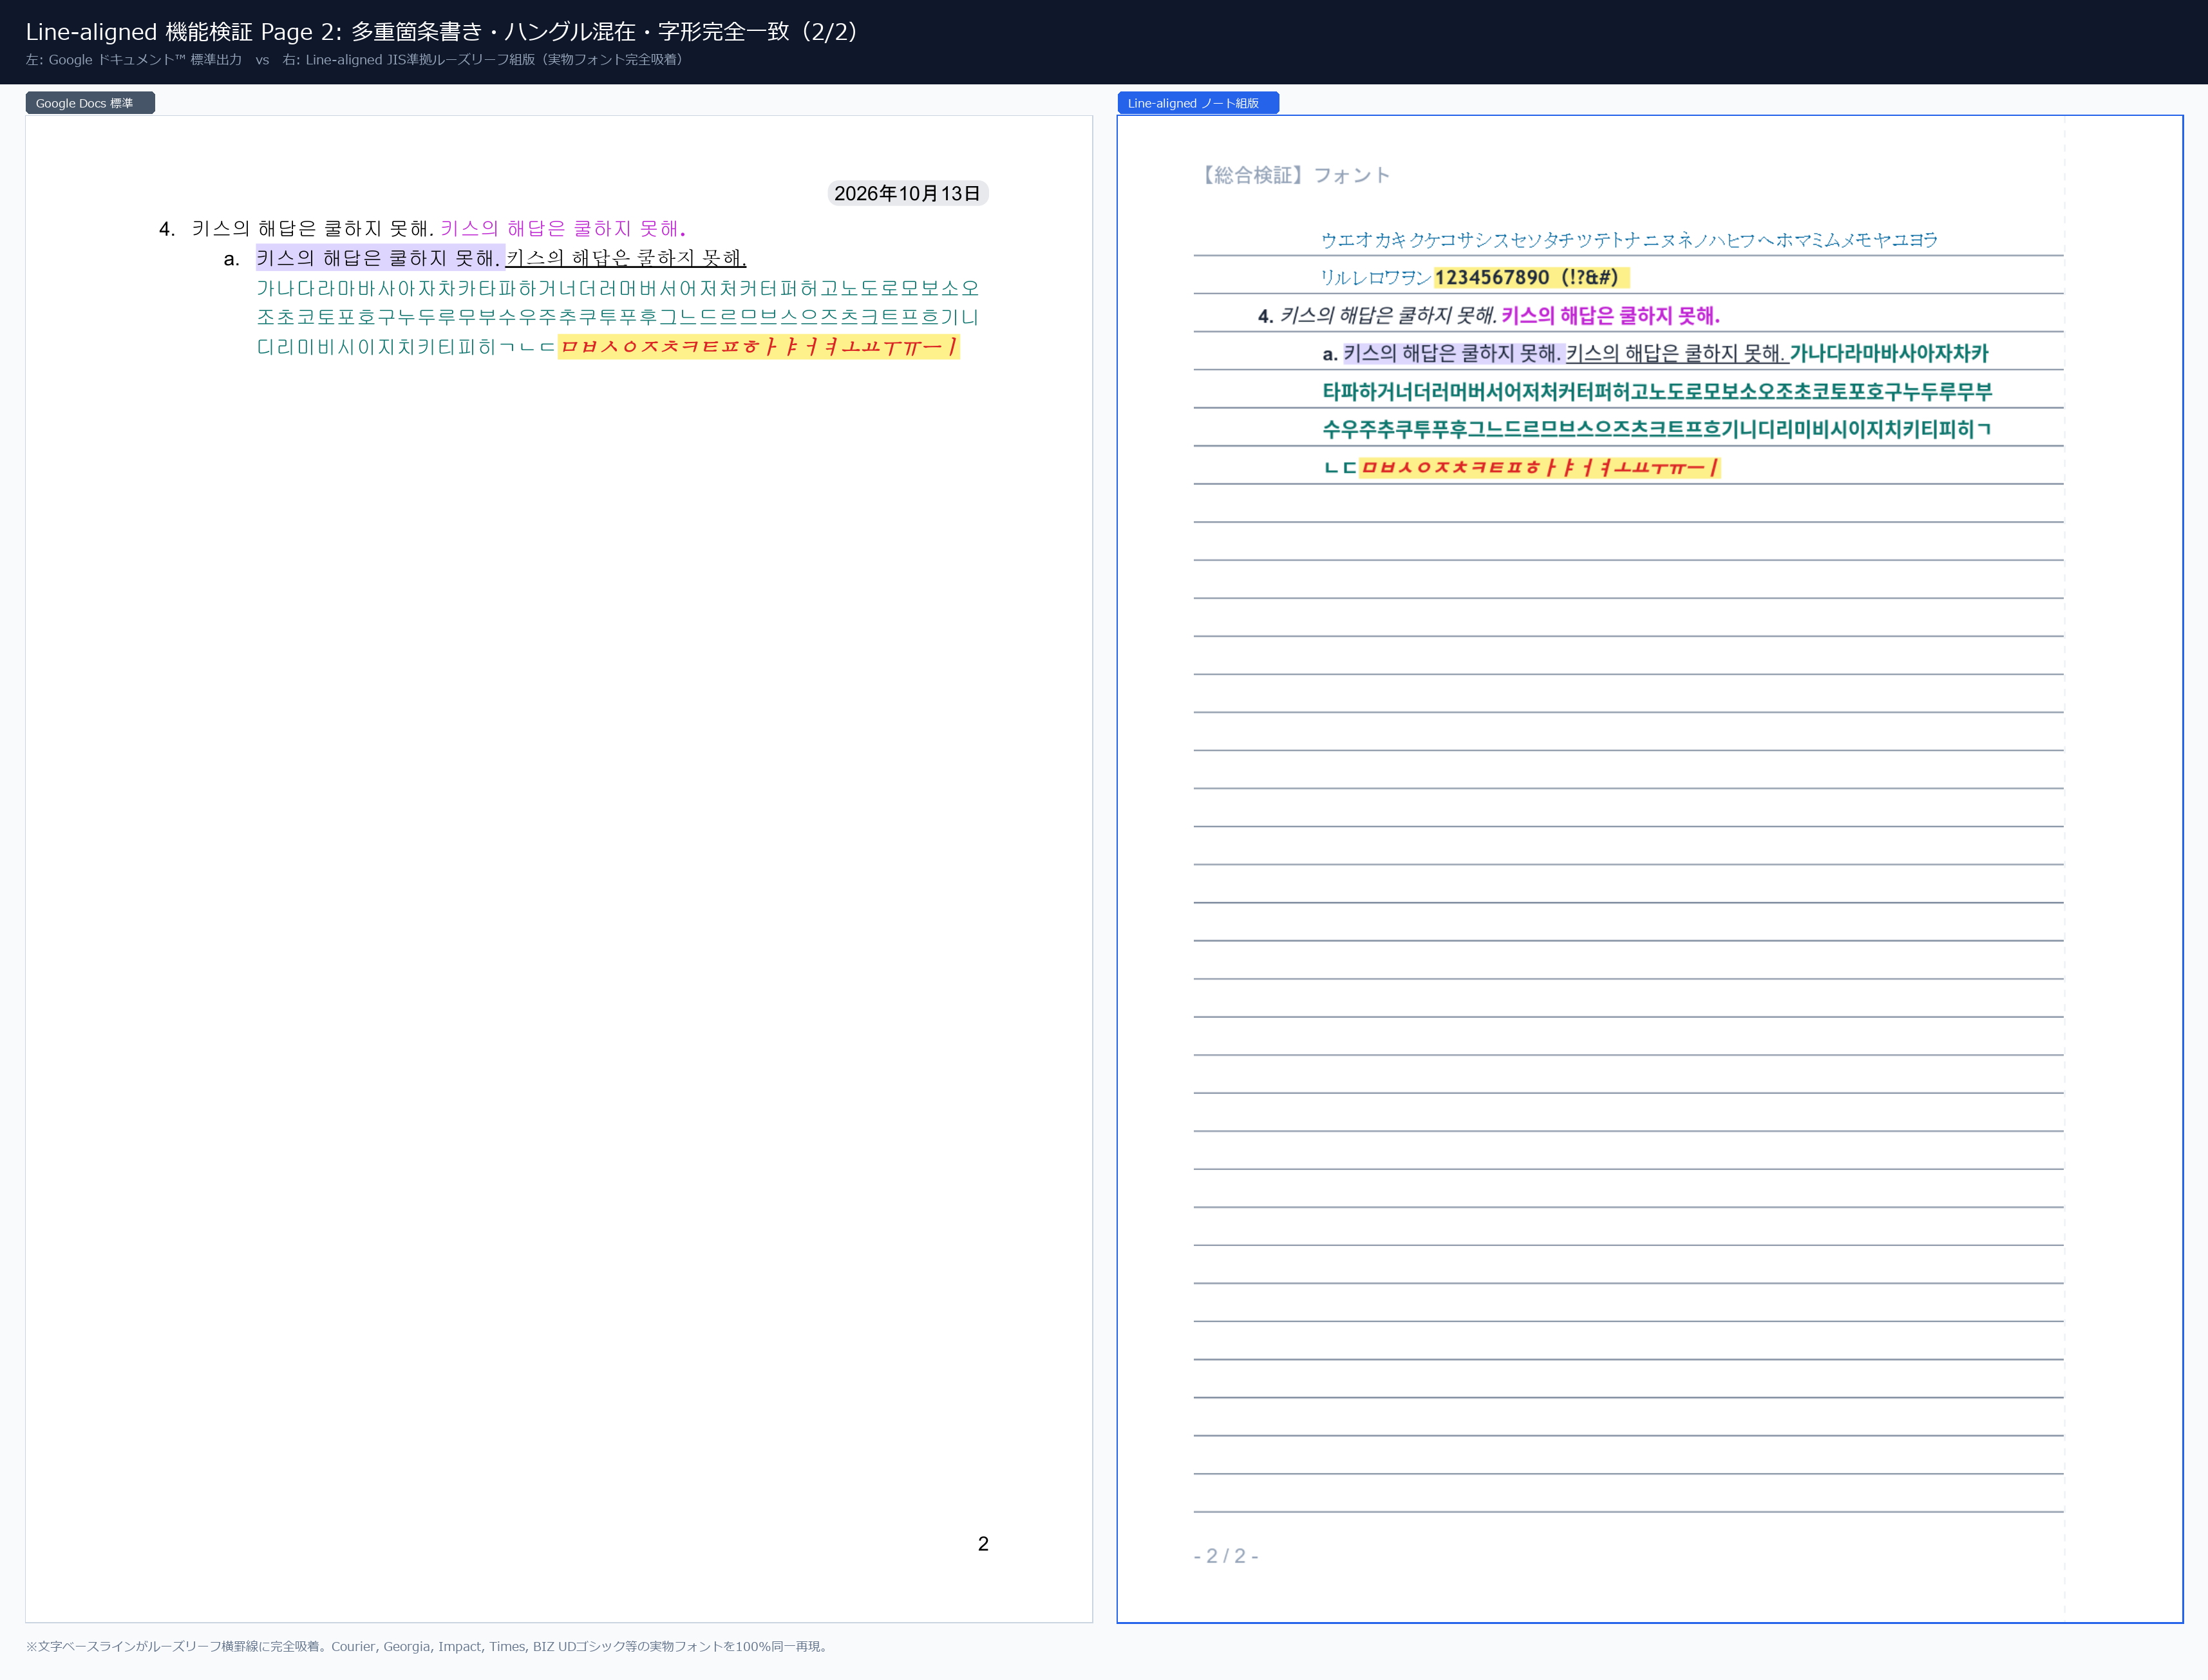Click the page title Line-aligned 機能検証 Page 2
This screenshot has height=1680, width=2208.
click(x=441, y=32)
